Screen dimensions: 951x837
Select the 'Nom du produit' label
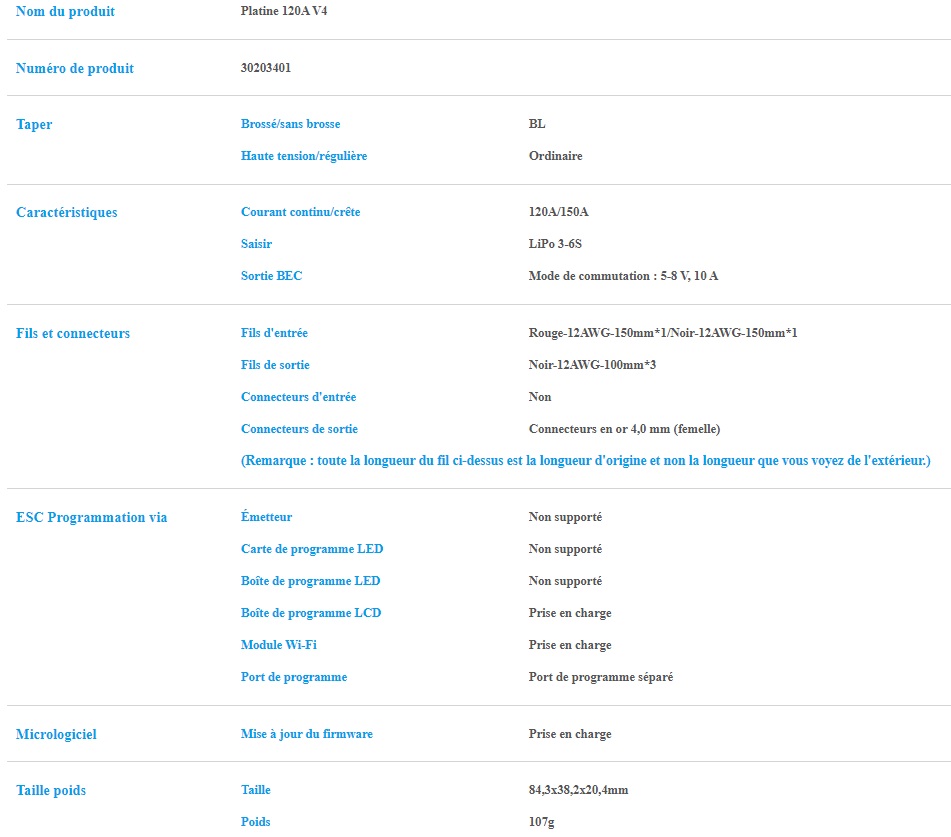65,12
